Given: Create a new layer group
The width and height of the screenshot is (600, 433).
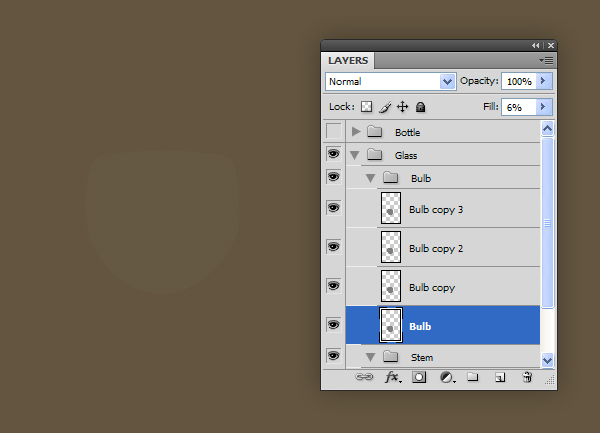Looking at the screenshot, I should (473, 377).
